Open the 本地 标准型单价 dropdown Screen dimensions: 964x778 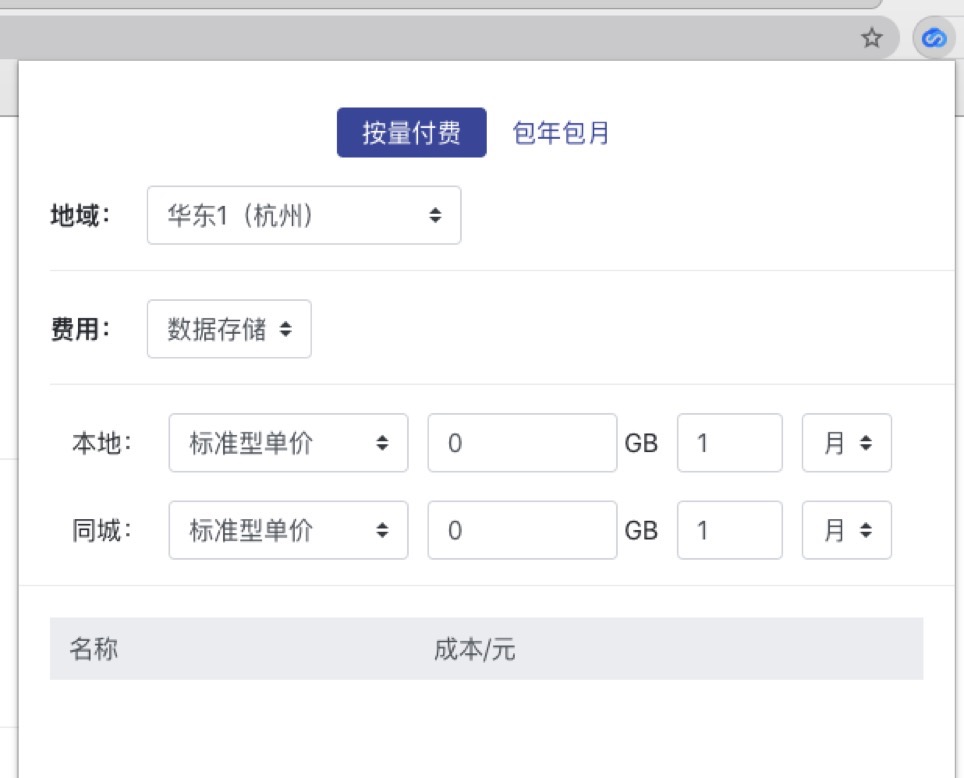coord(288,443)
